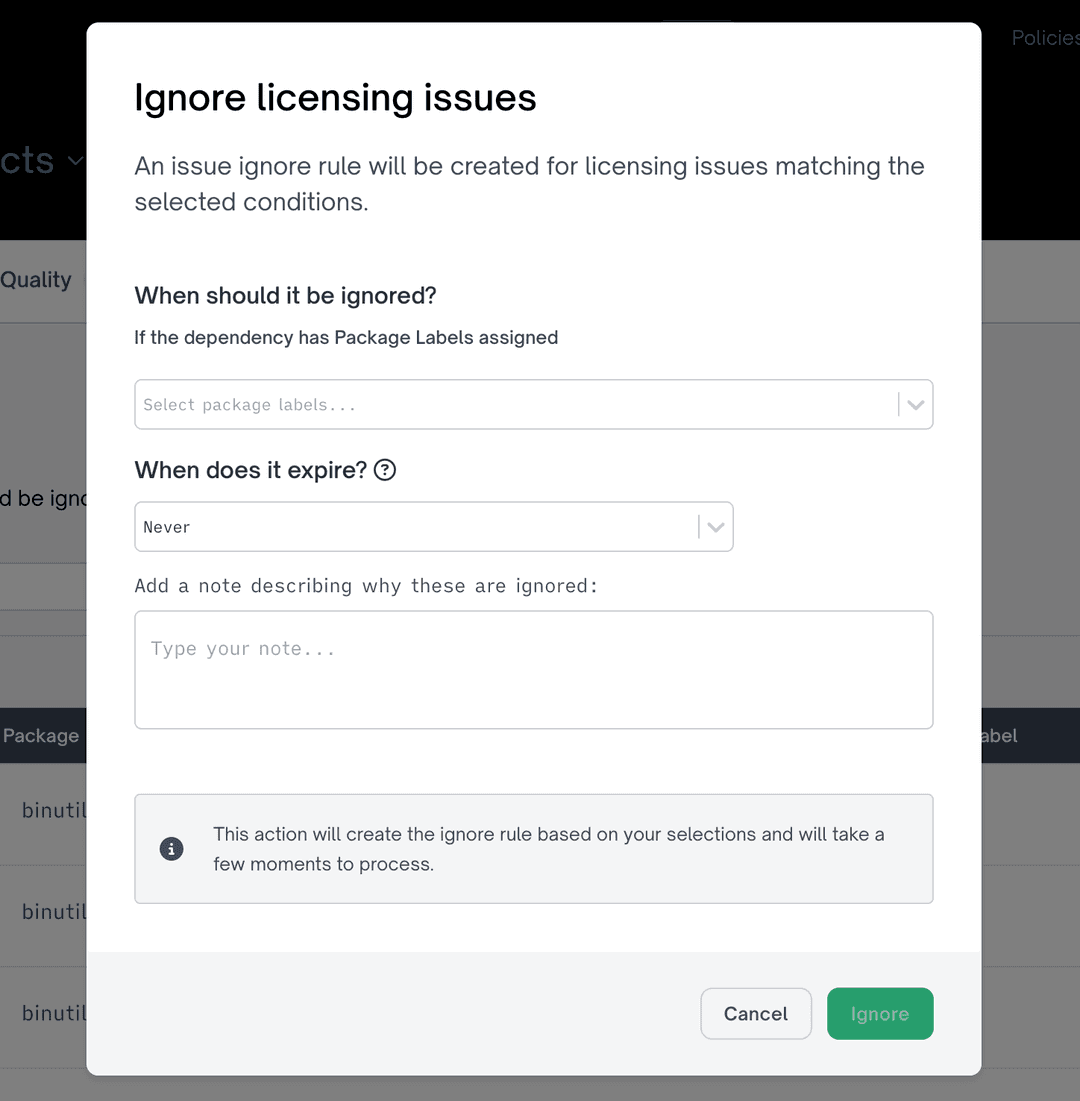The width and height of the screenshot is (1080, 1101).
Task: Click into the Type your note textarea
Action: [534, 668]
